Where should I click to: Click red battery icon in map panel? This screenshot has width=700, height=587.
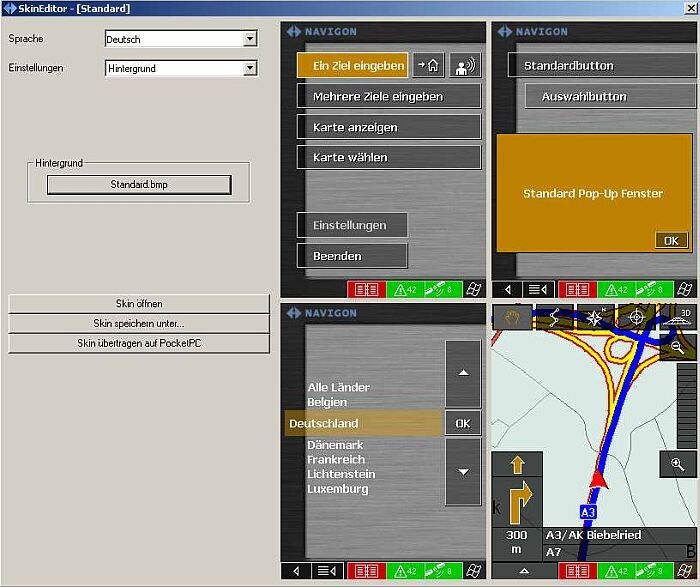point(577,571)
